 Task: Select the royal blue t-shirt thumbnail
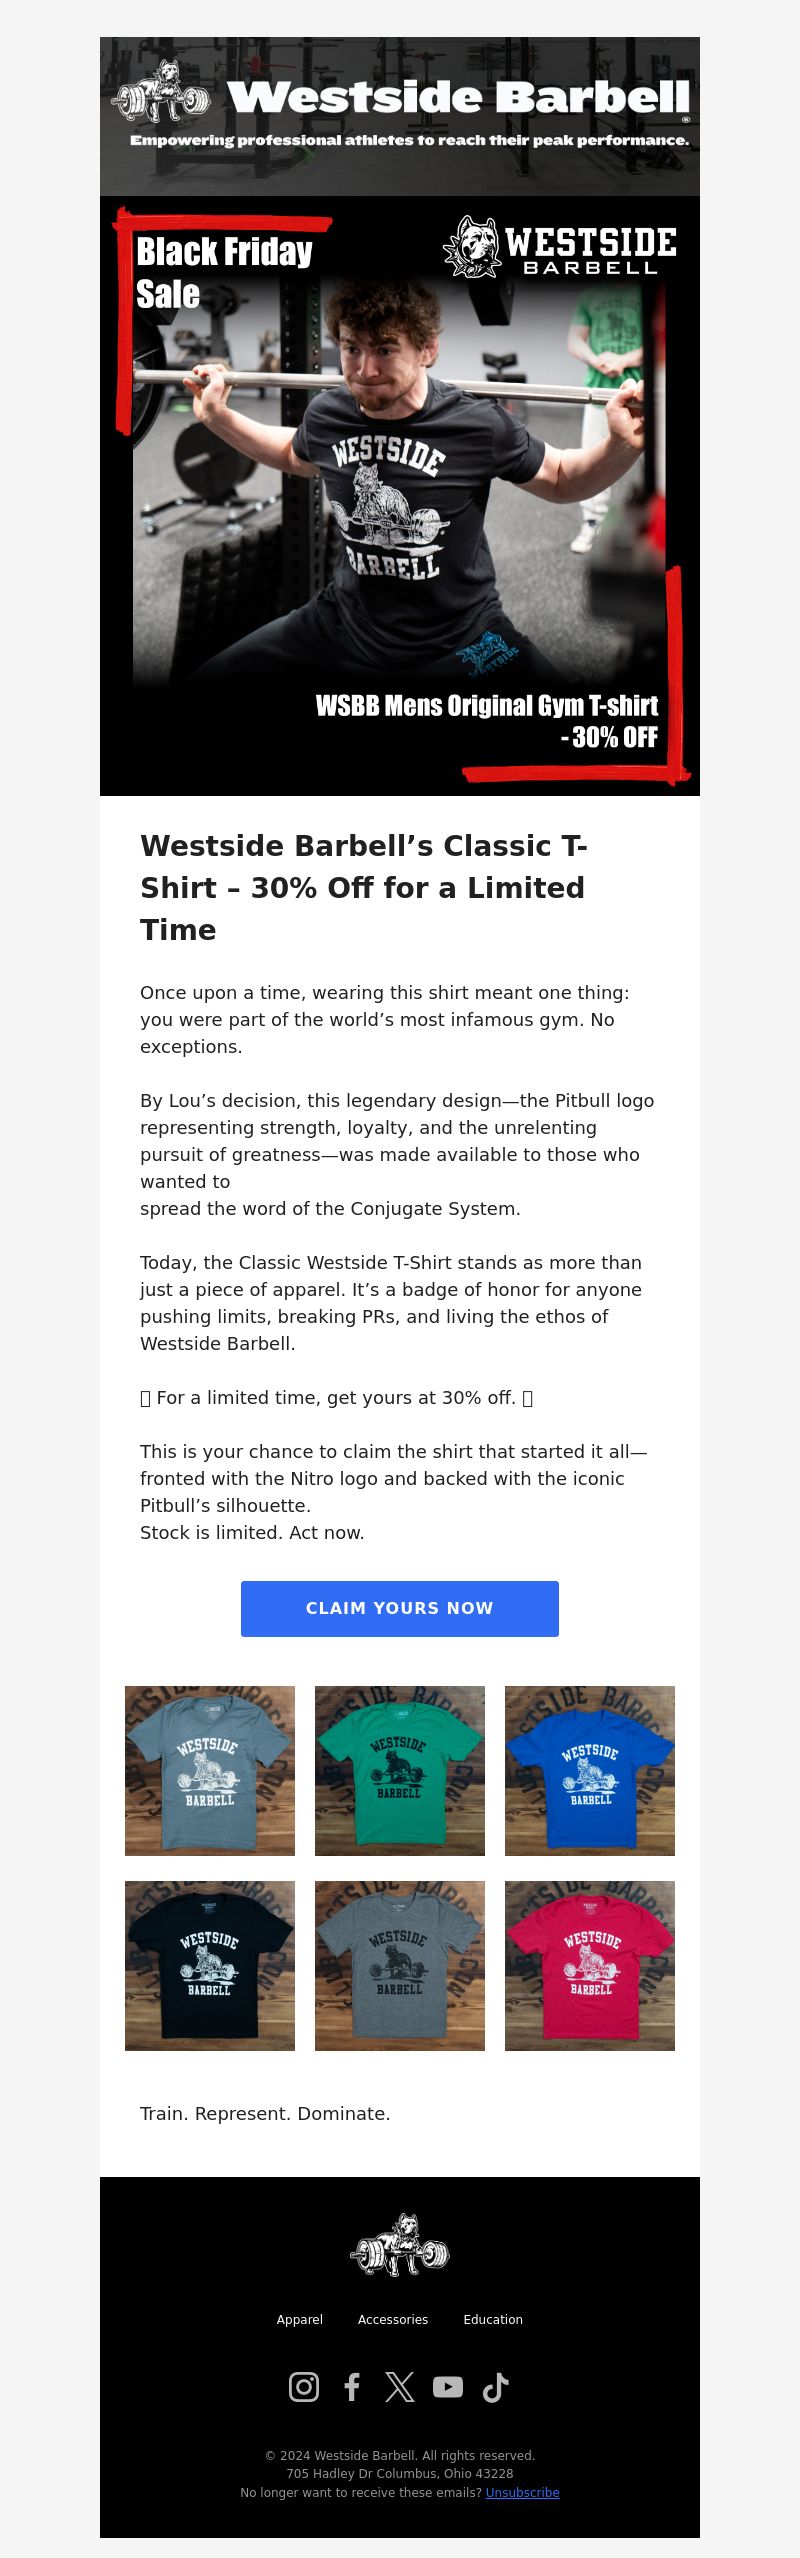point(590,1770)
